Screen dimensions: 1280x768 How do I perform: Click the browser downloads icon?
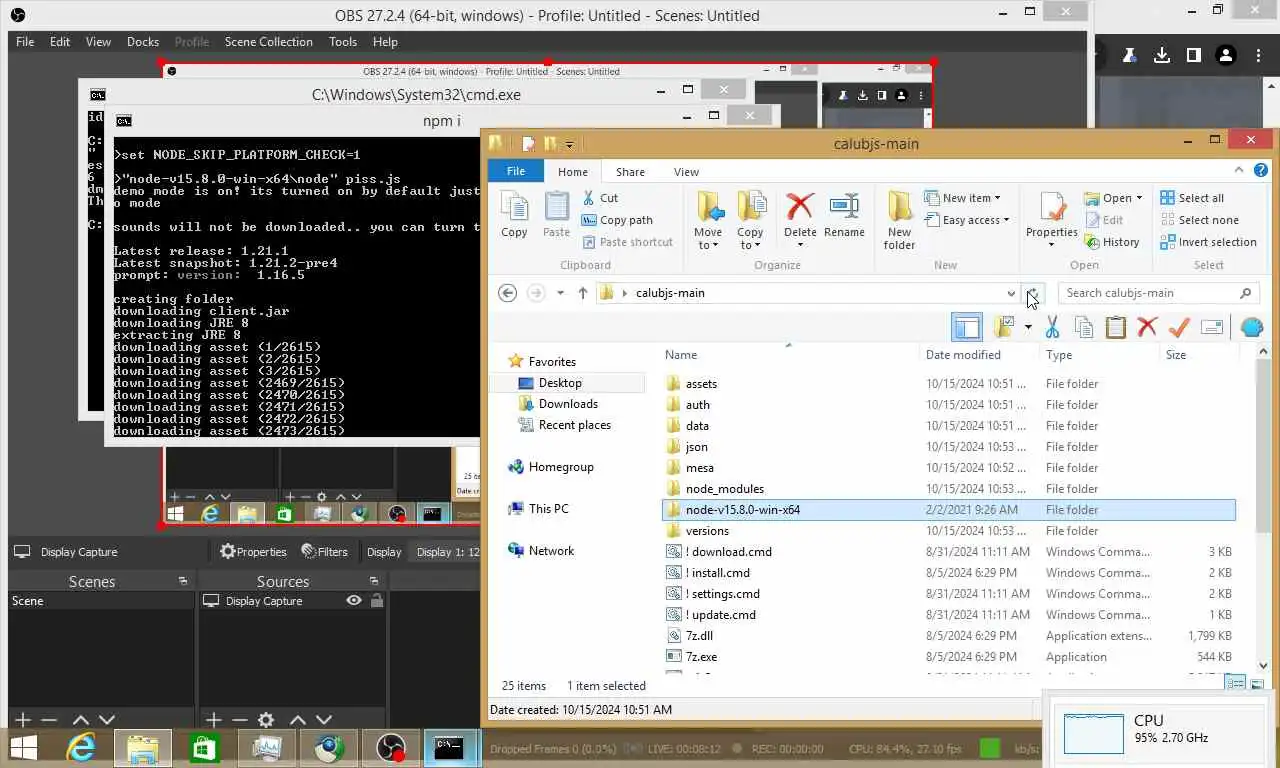click(x=1162, y=55)
